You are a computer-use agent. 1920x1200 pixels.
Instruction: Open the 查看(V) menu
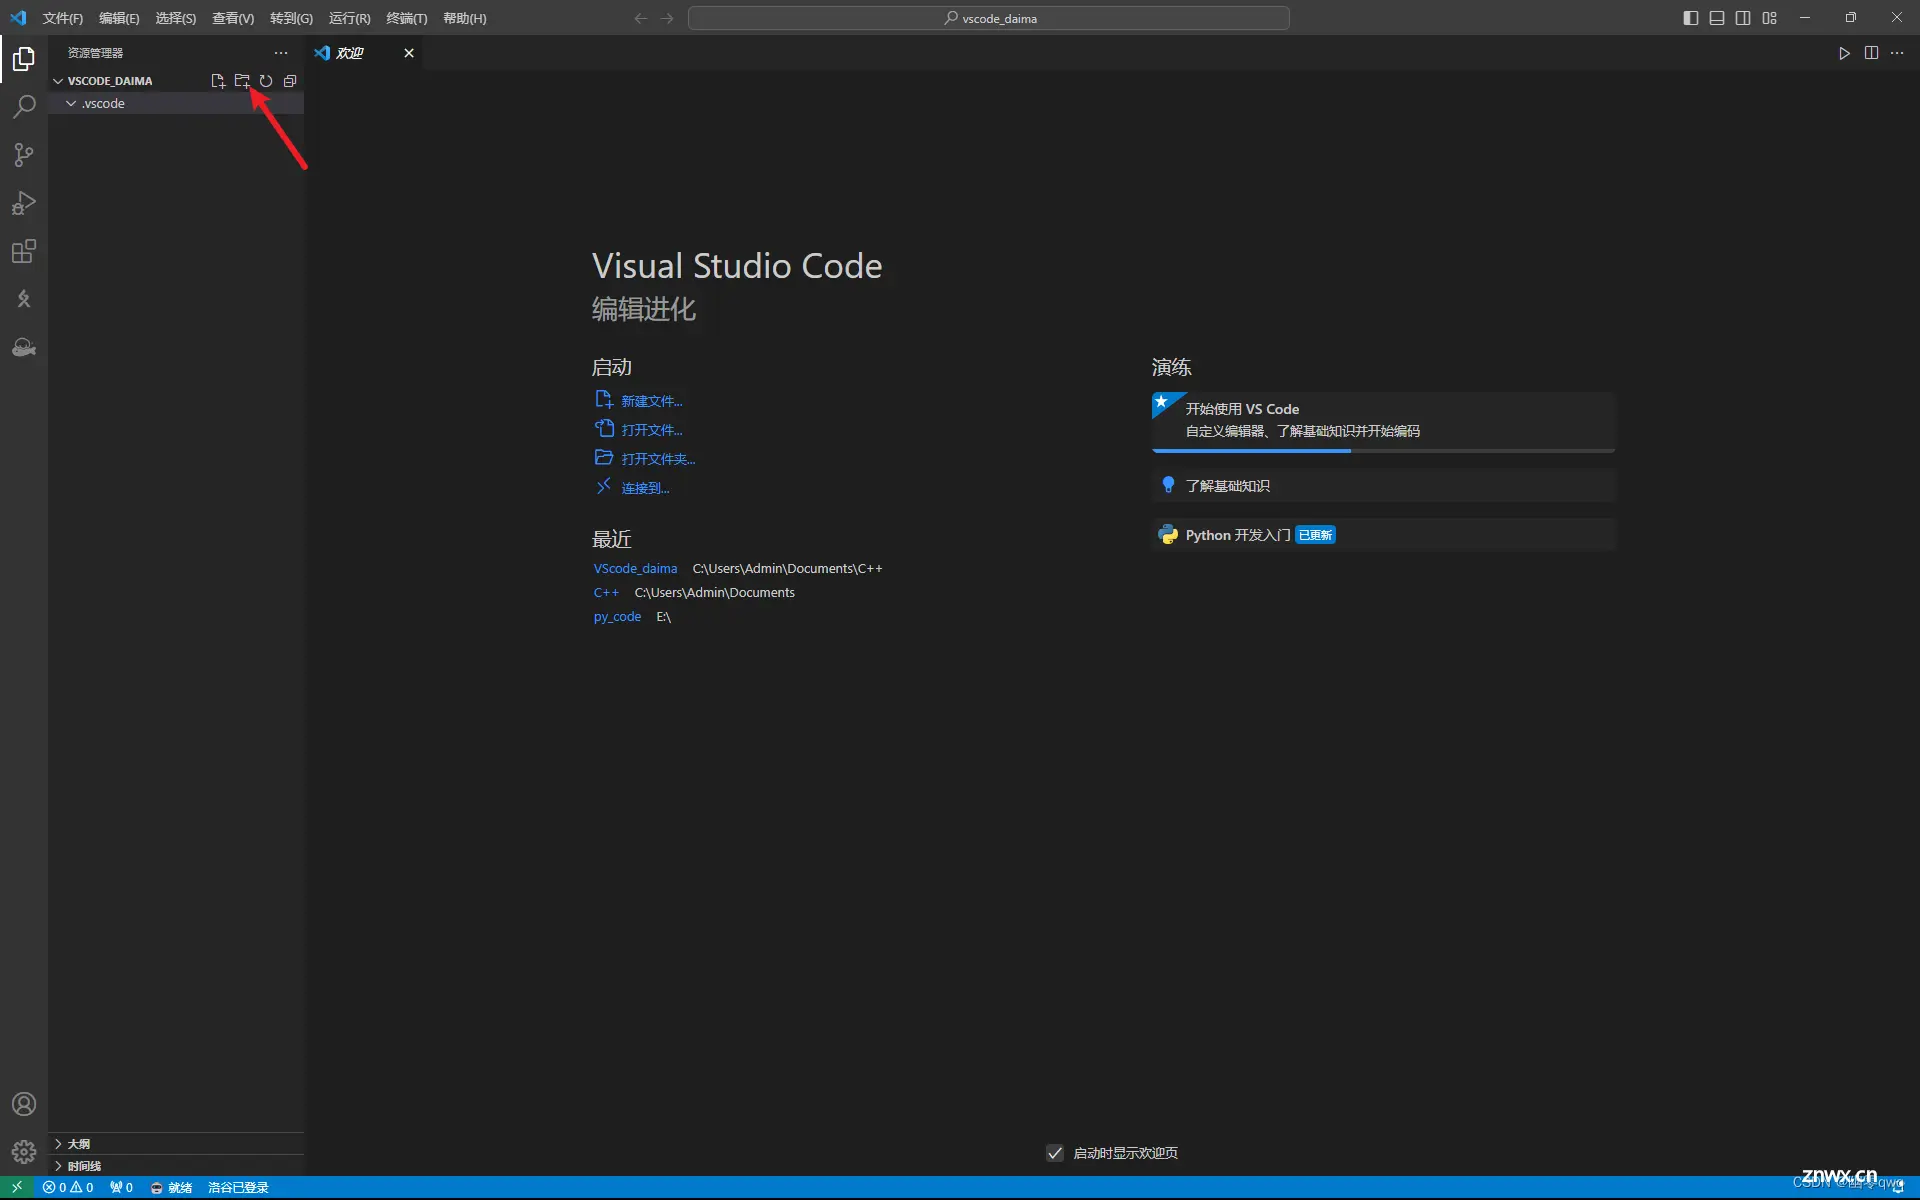point(233,18)
